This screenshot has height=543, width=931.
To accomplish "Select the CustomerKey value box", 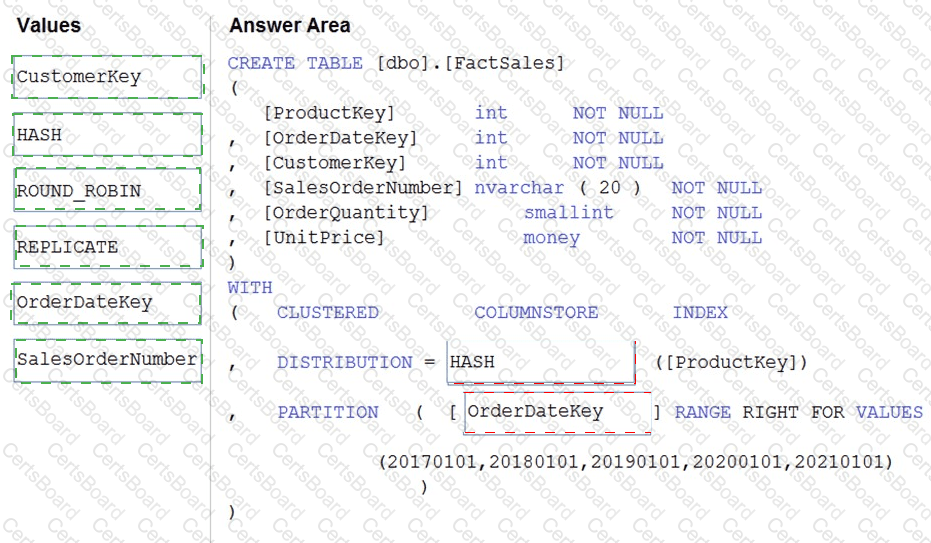I will click(x=107, y=77).
